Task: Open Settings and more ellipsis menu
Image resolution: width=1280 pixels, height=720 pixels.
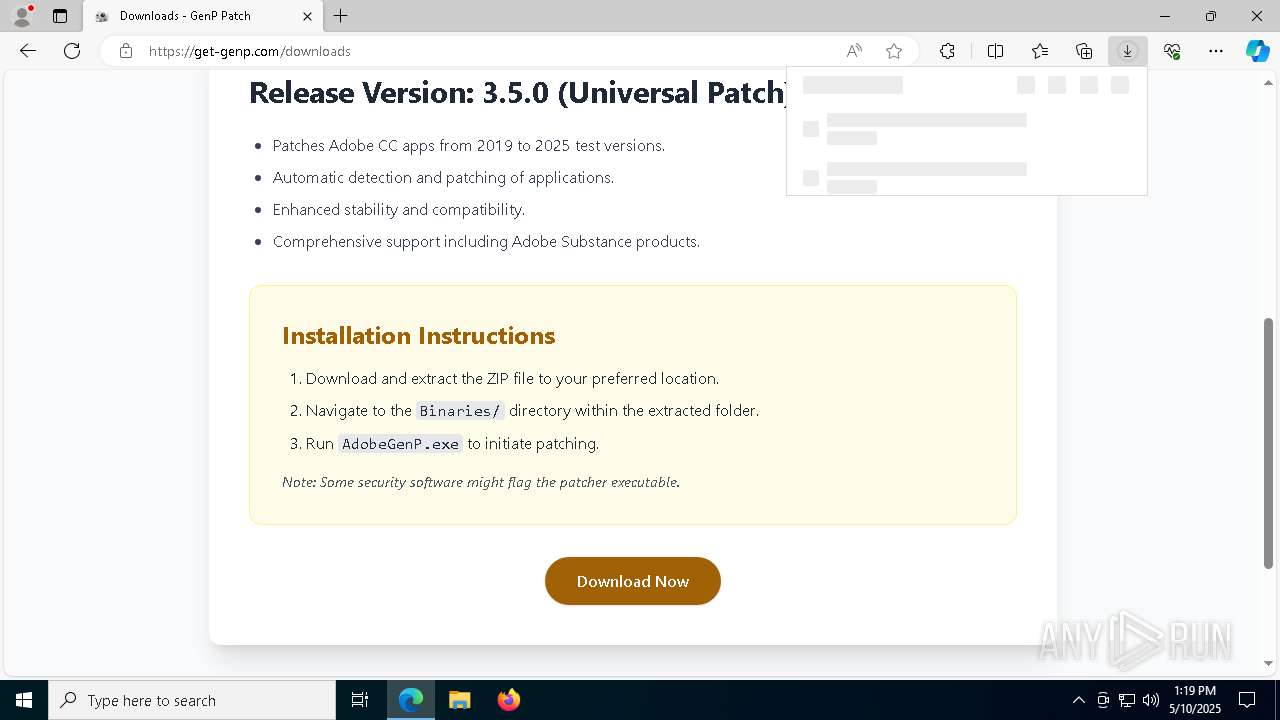Action: pyautogui.click(x=1216, y=51)
